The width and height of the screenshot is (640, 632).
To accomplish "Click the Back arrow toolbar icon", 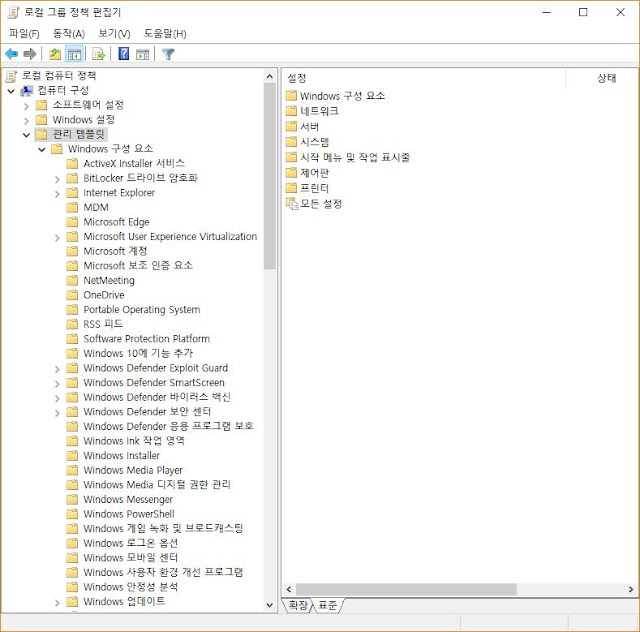I will pos(11,54).
